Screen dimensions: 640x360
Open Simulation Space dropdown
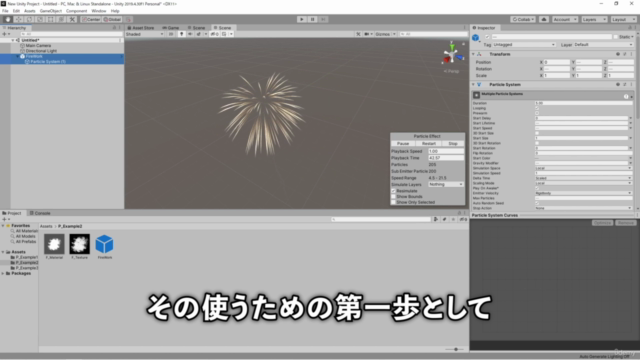(x=584, y=168)
